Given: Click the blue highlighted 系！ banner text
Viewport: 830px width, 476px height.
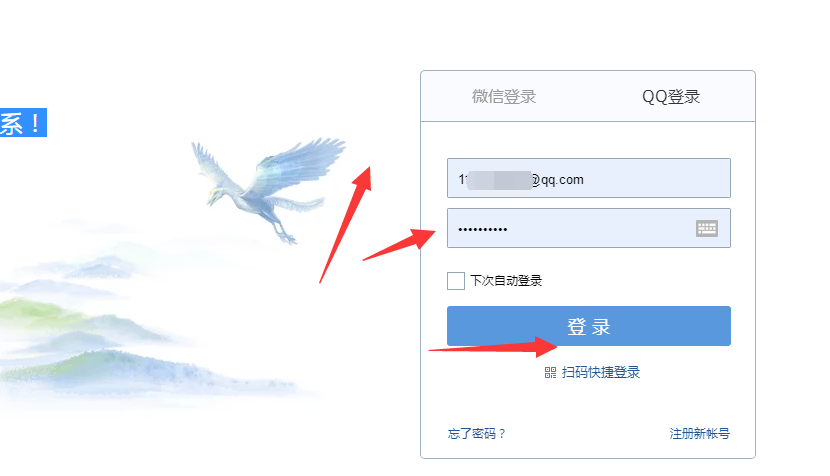Looking at the screenshot, I should (23, 122).
